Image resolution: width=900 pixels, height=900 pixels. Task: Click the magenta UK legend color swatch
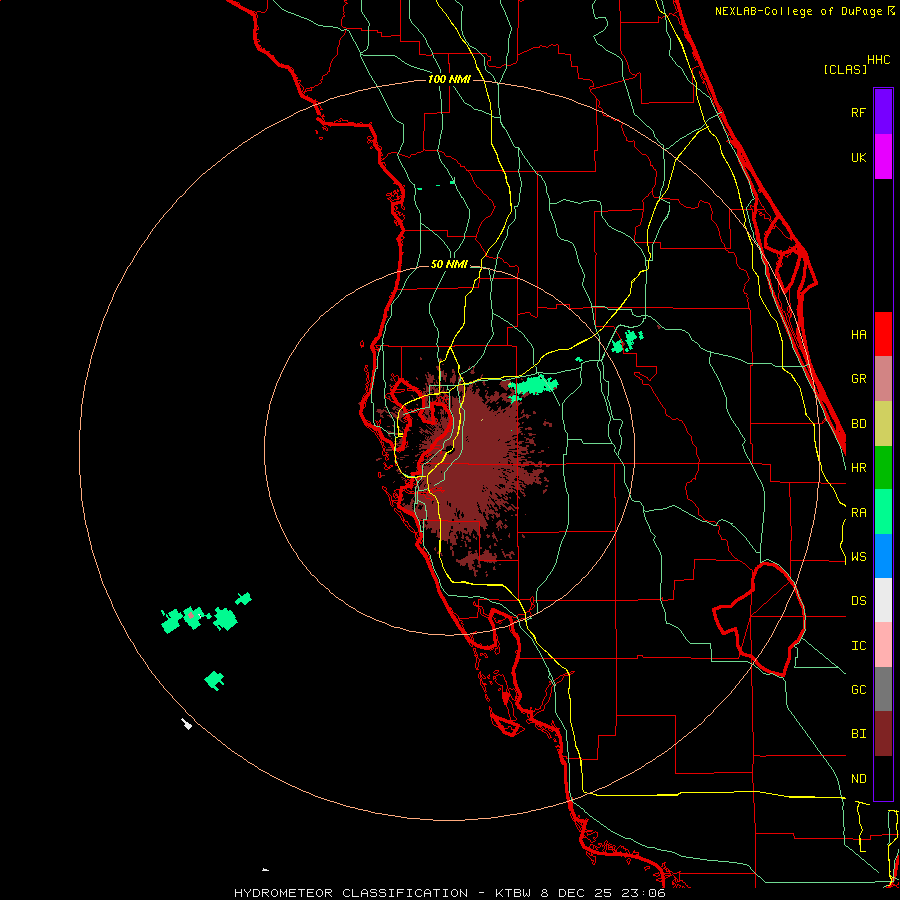pos(883,157)
